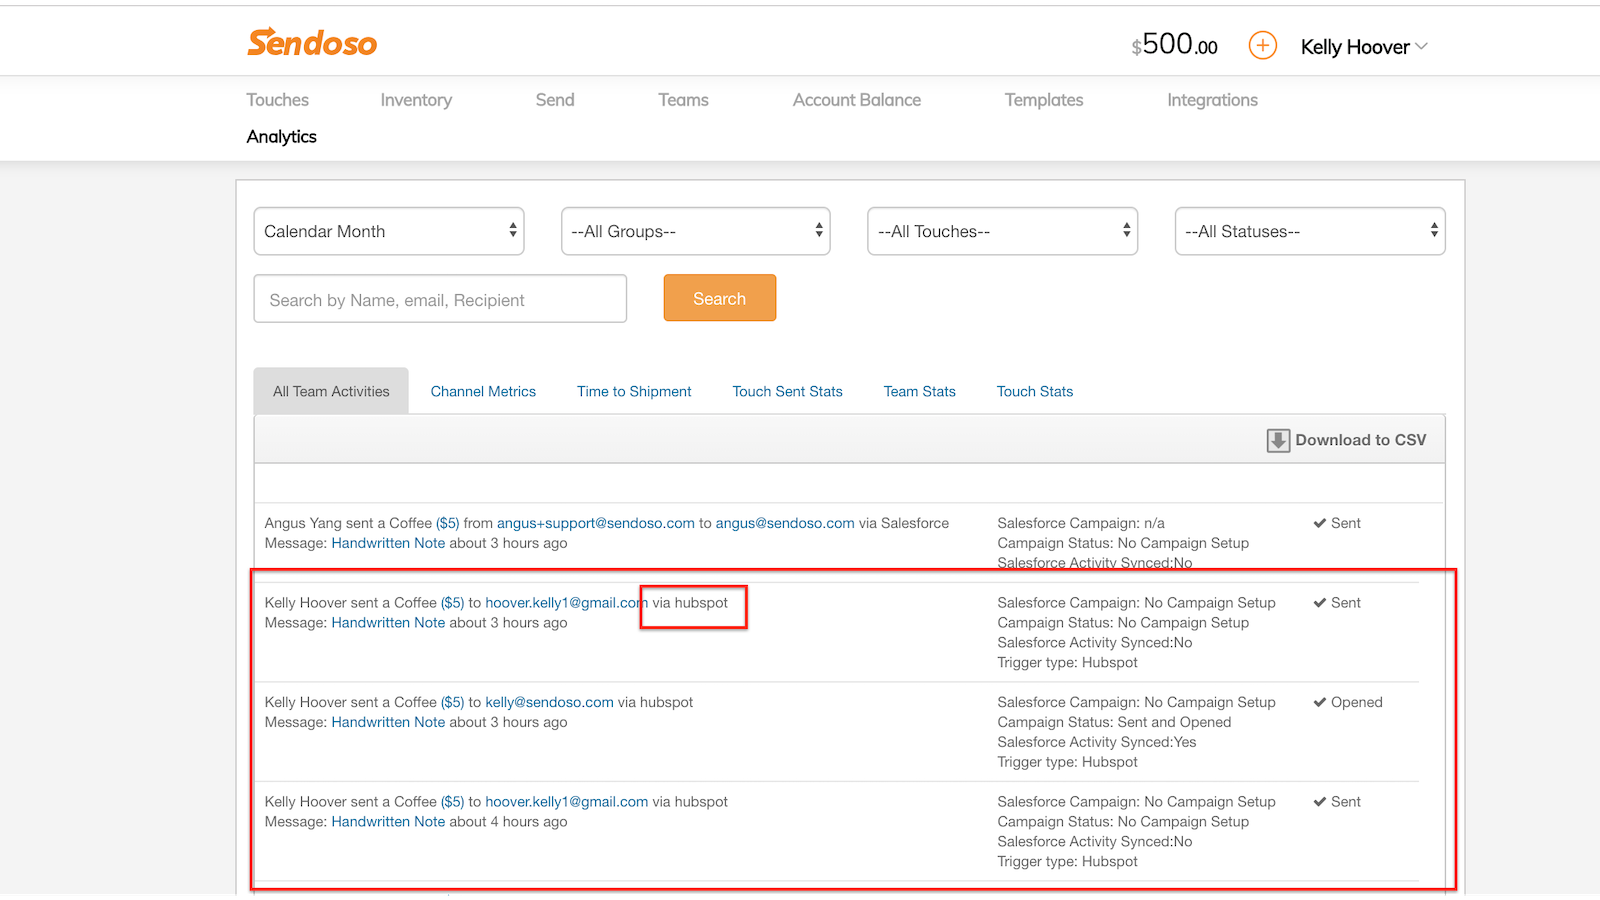Viewport: 1600px width, 900px height.
Task: Open the Calendar Month dropdown
Action: [x=389, y=231]
